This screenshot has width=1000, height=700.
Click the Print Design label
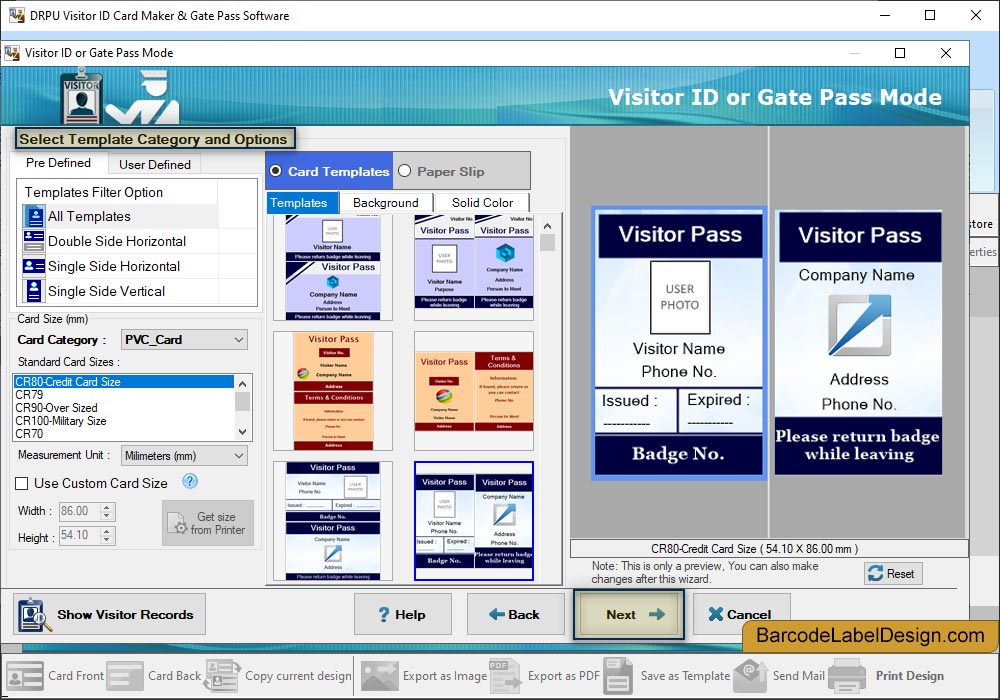[909, 676]
